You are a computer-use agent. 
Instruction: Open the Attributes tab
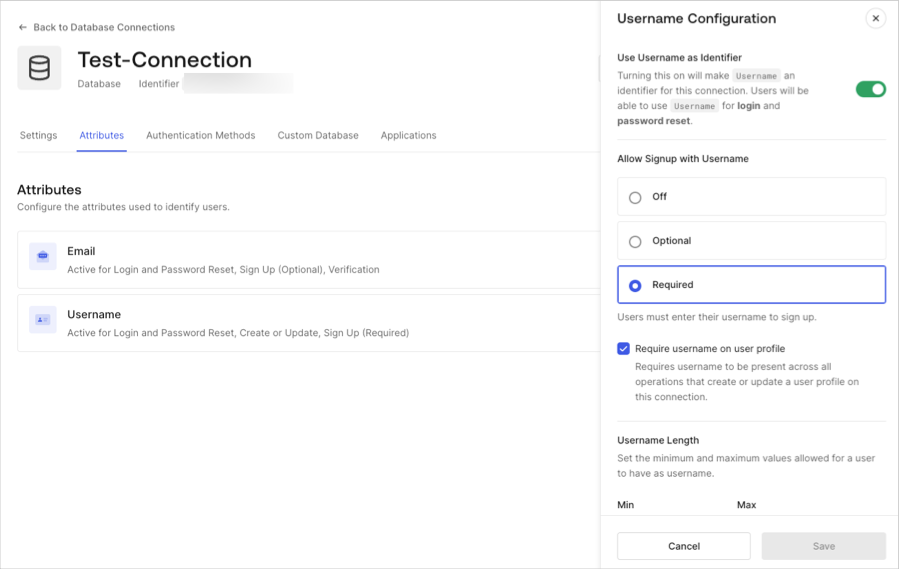pyautogui.click(x=101, y=135)
